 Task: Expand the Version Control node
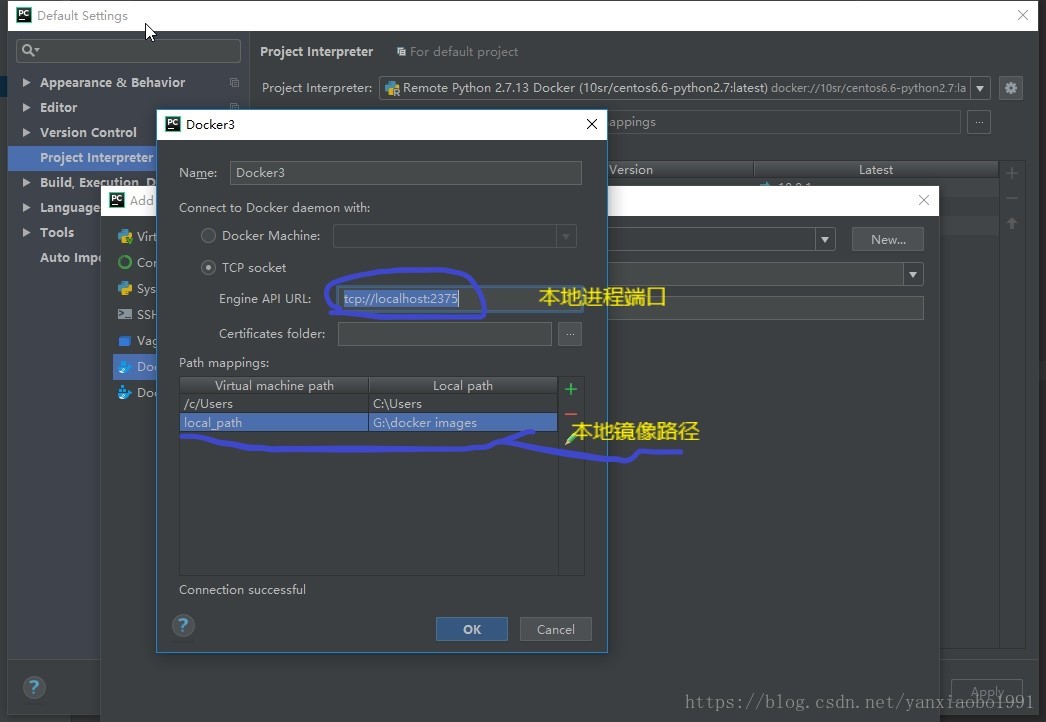26,132
